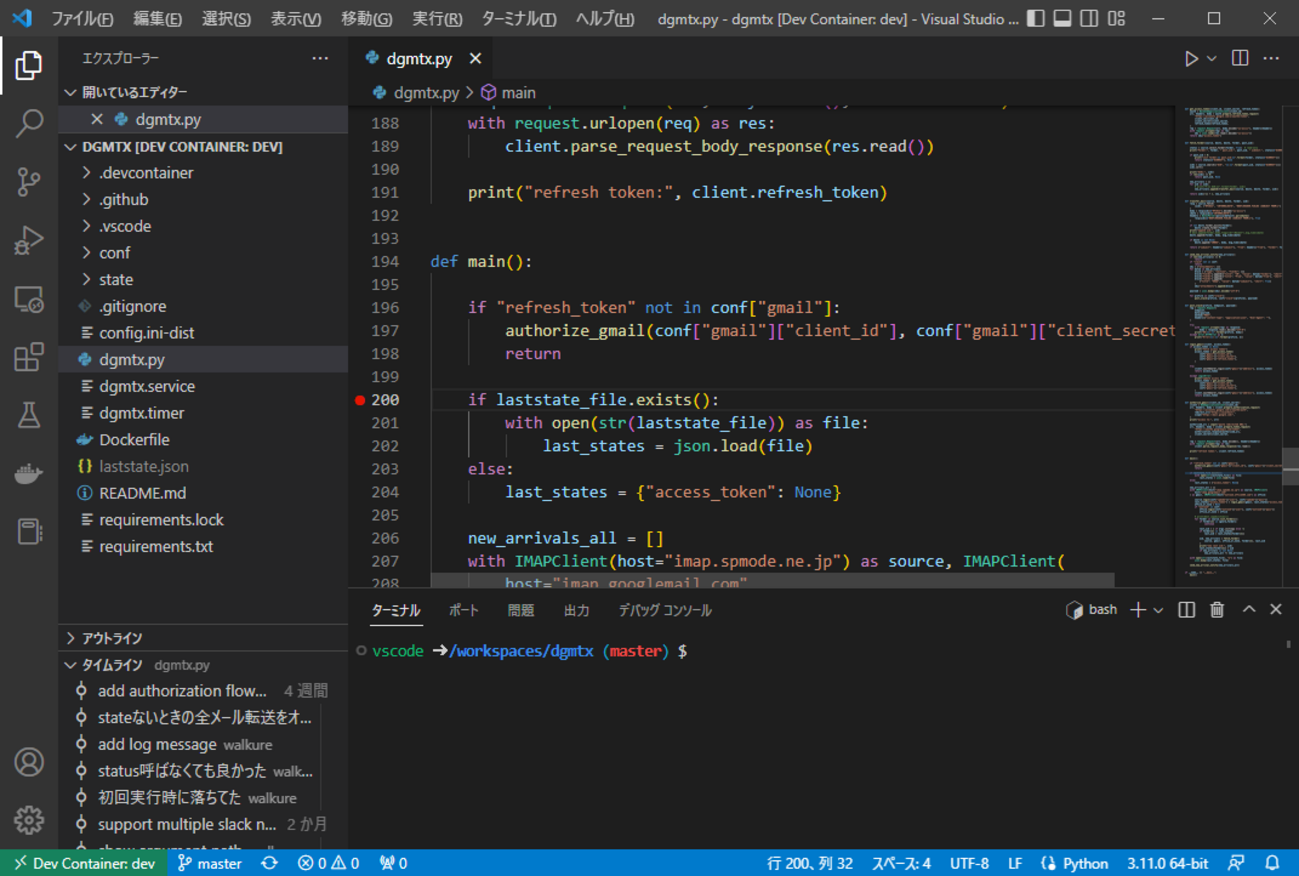The image size is (1299, 876).
Task: Open the Explorer view in activity bar
Action: [x=29, y=66]
